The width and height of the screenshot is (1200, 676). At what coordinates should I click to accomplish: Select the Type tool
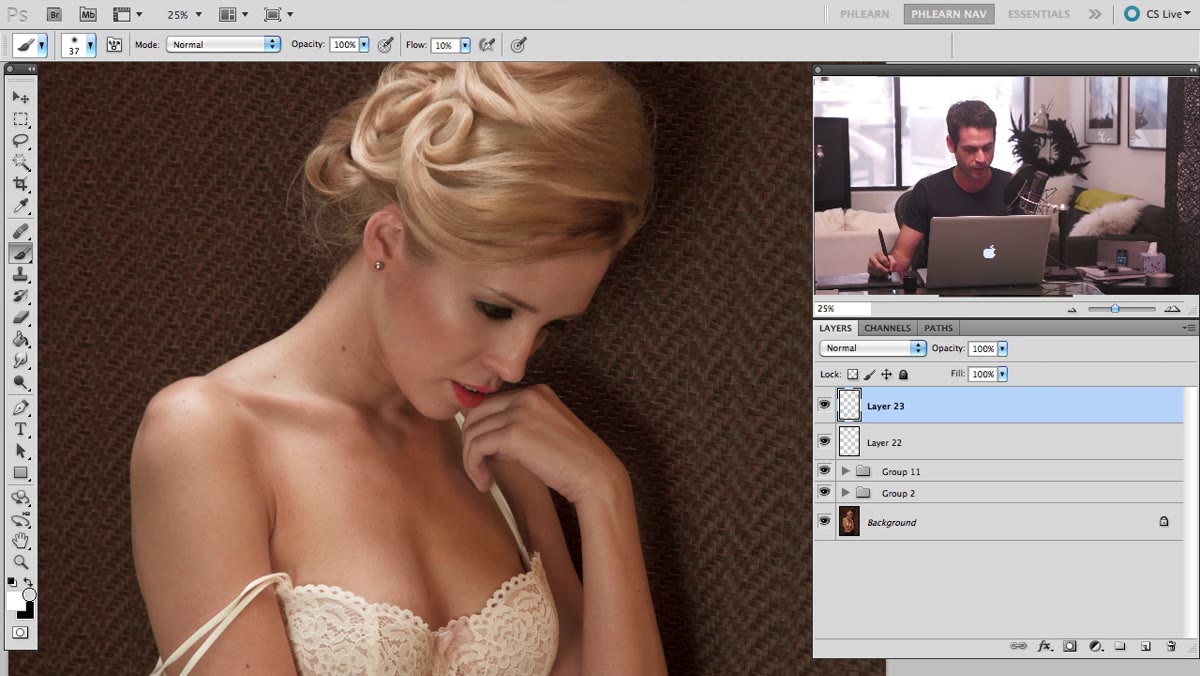point(20,430)
